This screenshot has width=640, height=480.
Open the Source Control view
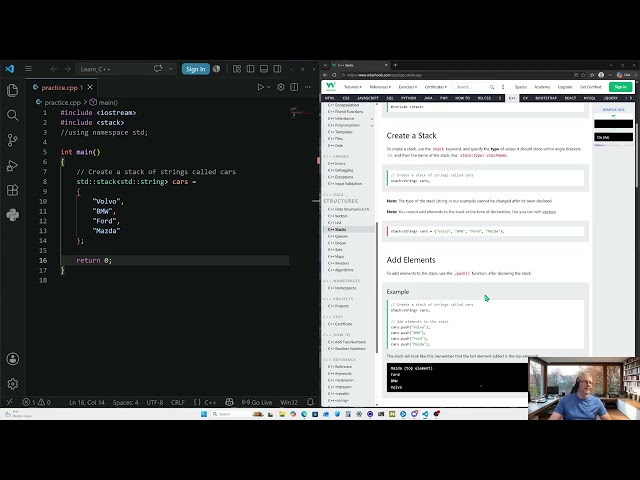tap(13, 140)
